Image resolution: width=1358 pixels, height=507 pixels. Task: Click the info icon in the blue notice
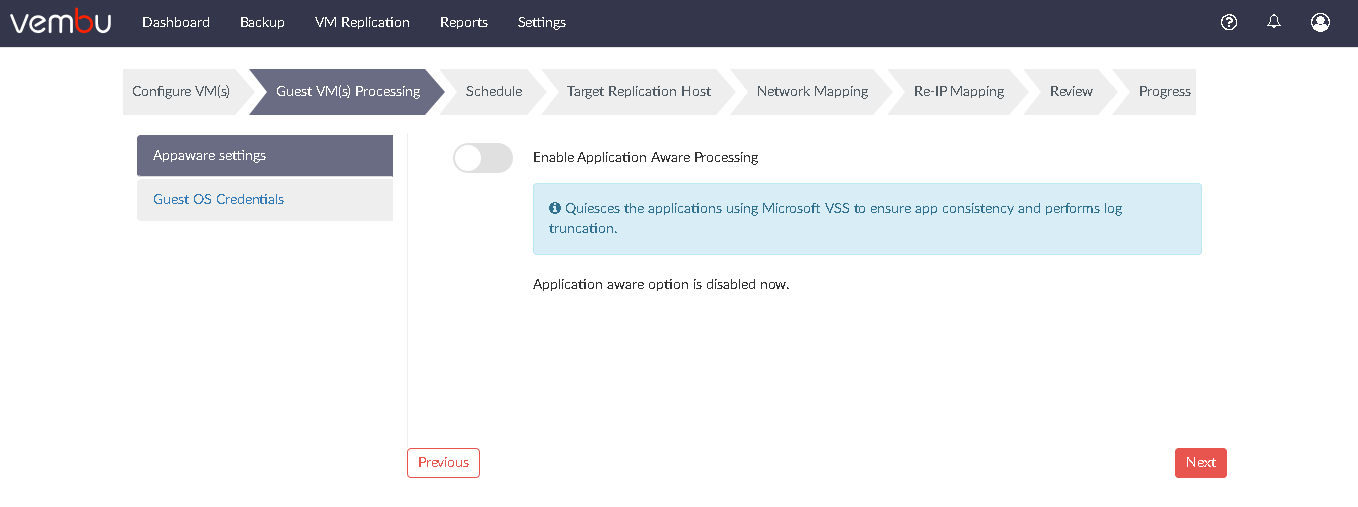(x=555, y=208)
